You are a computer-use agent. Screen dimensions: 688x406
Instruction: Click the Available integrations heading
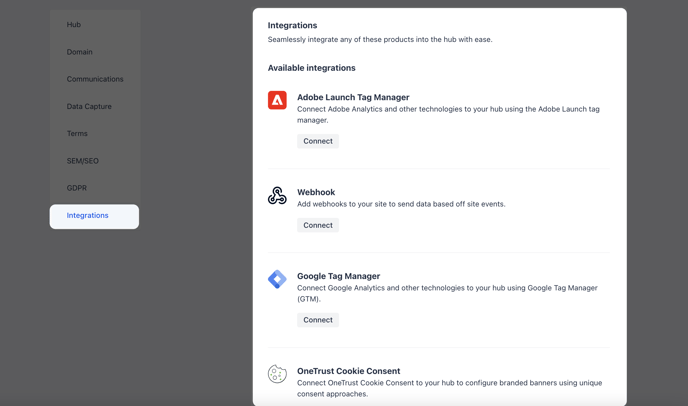click(312, 68)
